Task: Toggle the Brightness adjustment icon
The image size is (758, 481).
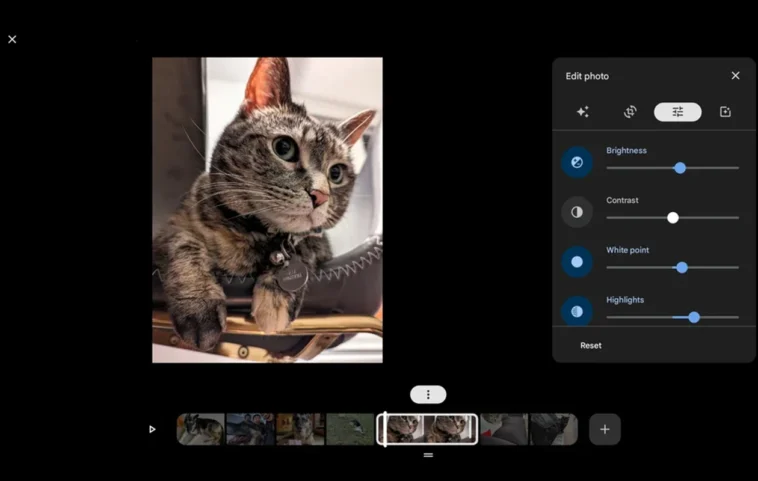Action: click(x=577, y=162)
